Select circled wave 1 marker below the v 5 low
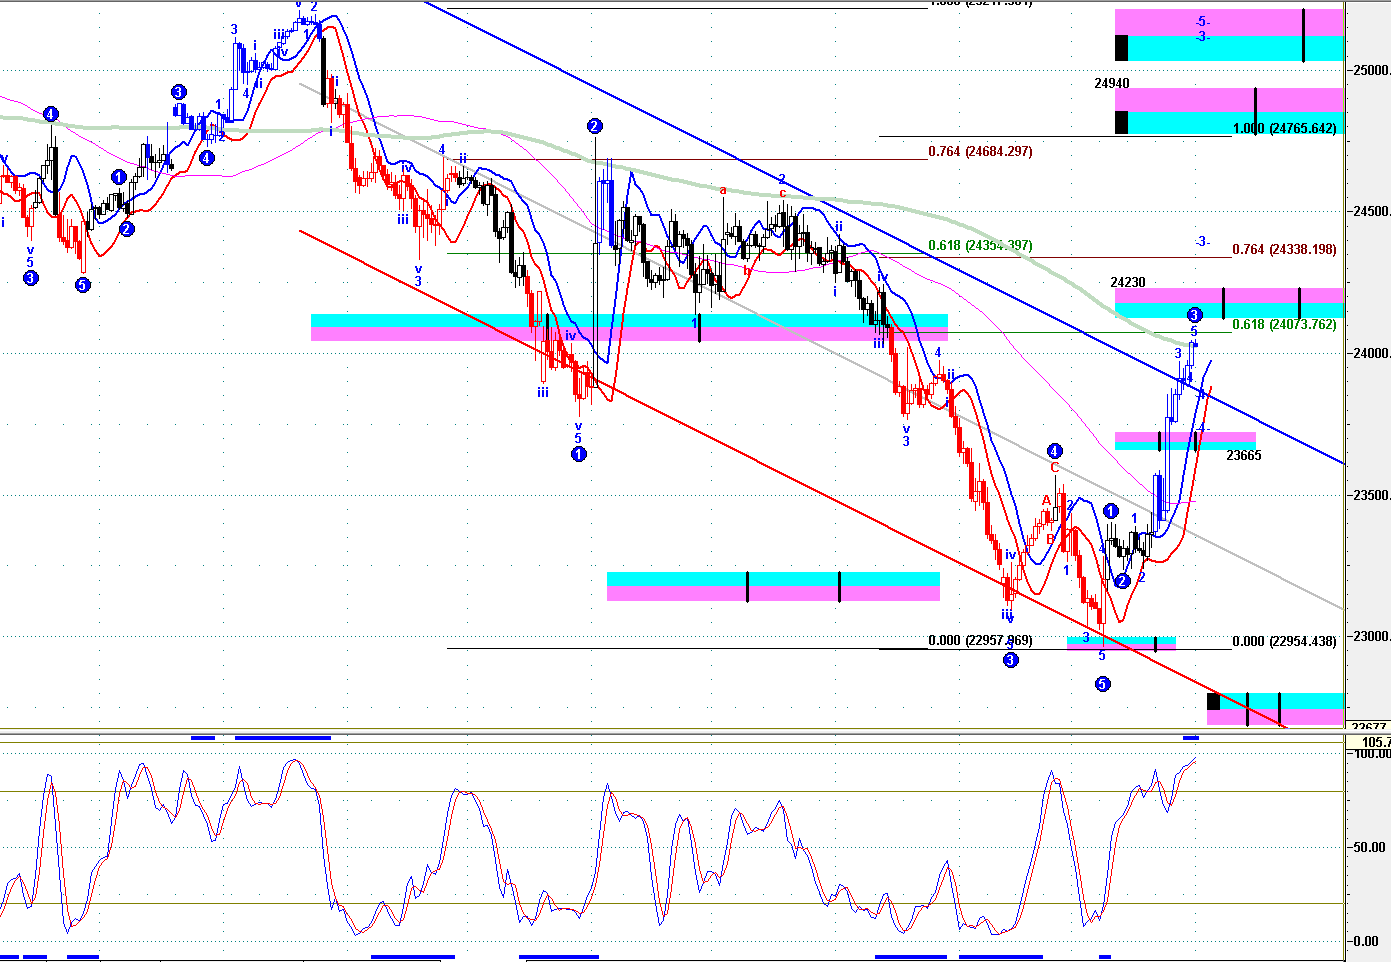 point(578,455)
